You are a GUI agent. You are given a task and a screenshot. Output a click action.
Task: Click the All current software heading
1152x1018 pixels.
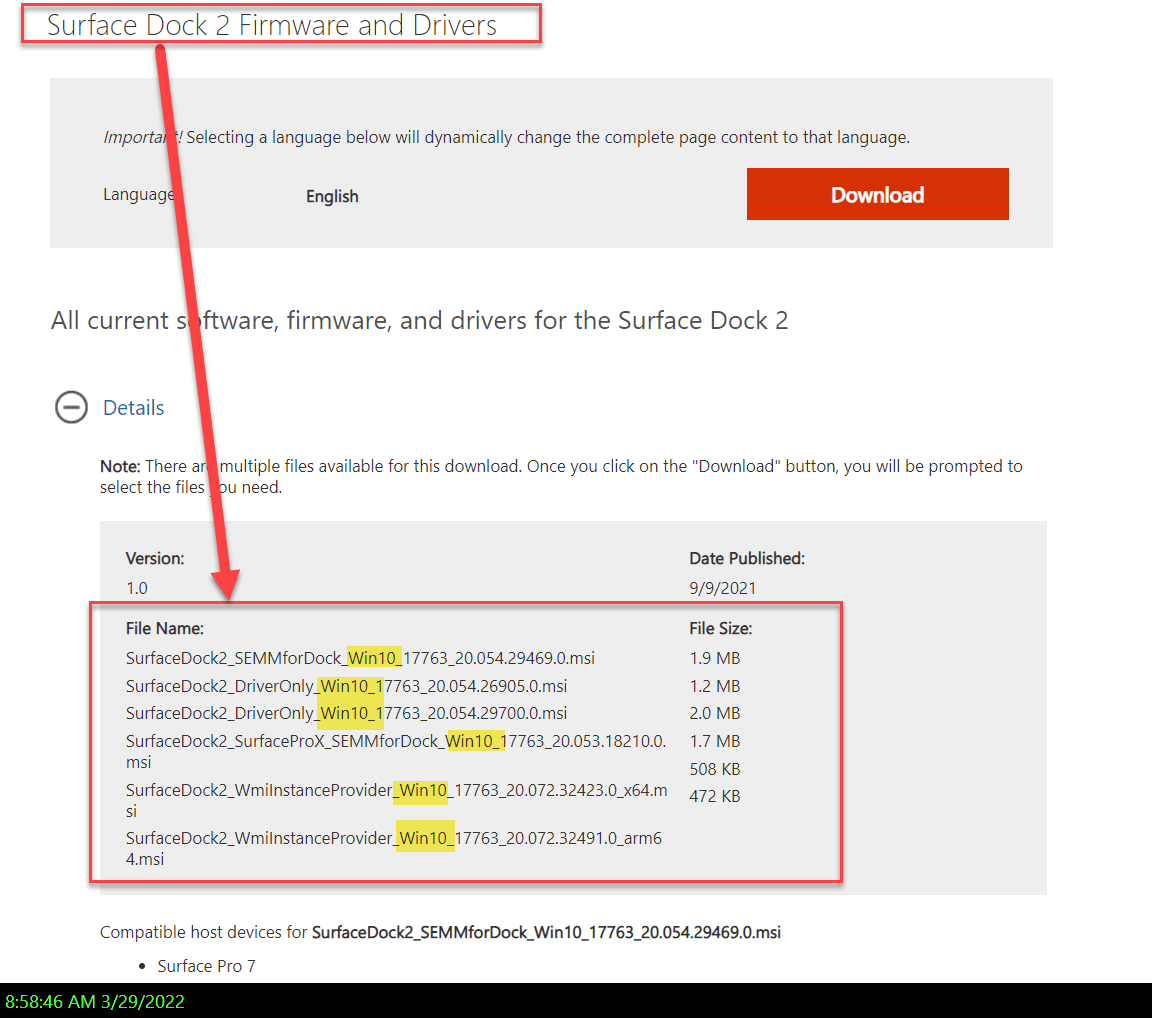pos(420,320)
